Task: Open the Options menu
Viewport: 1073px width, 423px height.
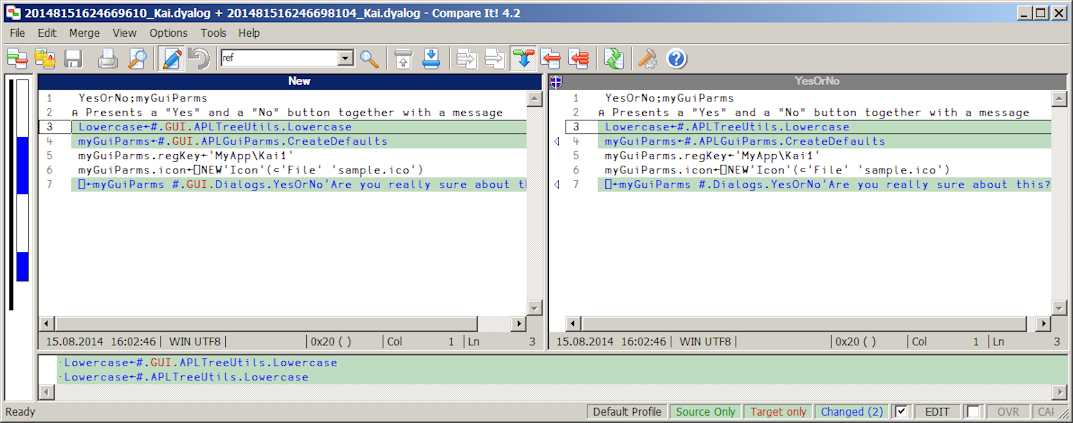Action: pyautogui.click(x=168, y=33)
